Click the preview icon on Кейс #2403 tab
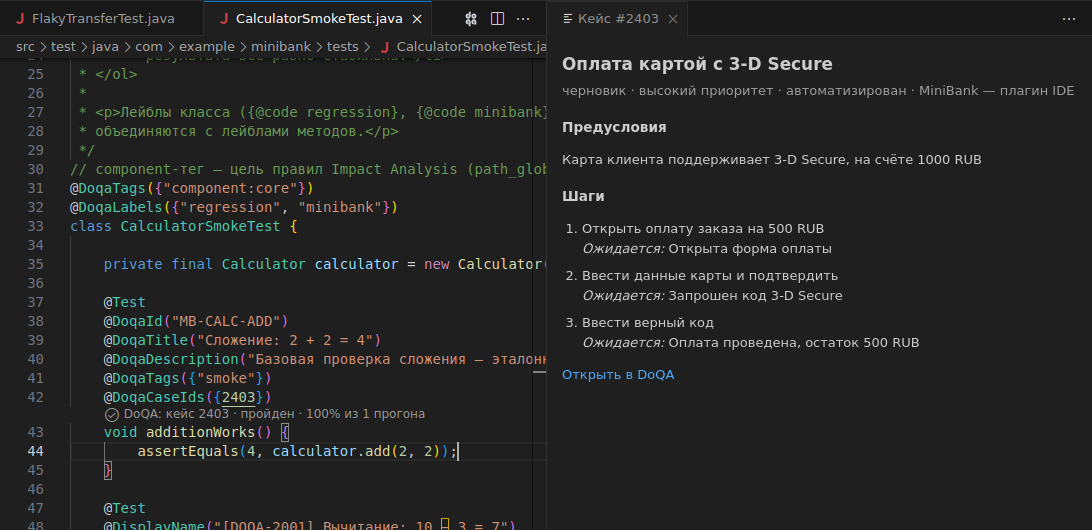Screen dimensions: 1092x530 (568, 19)
